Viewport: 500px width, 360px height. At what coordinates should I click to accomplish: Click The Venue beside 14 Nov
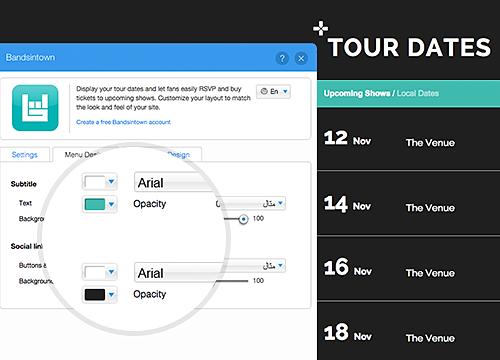[x=430, y=208]
